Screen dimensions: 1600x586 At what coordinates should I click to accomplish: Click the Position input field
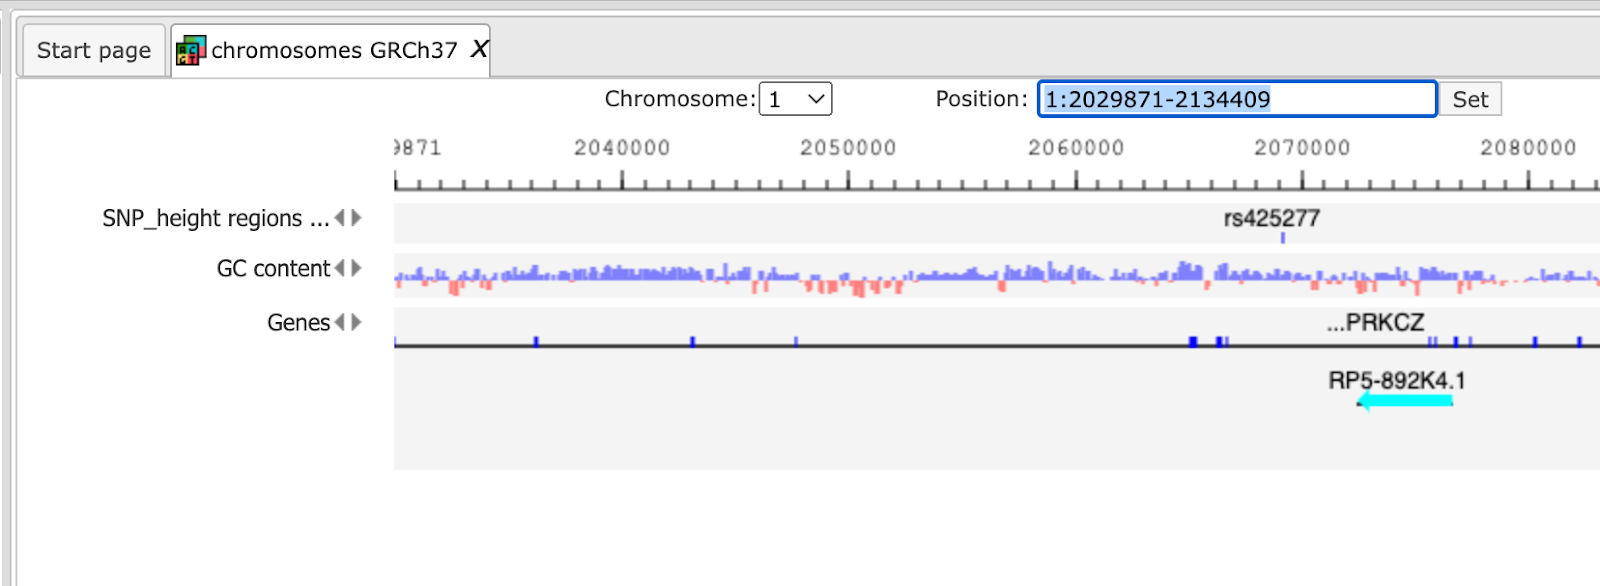(1237, 99)
